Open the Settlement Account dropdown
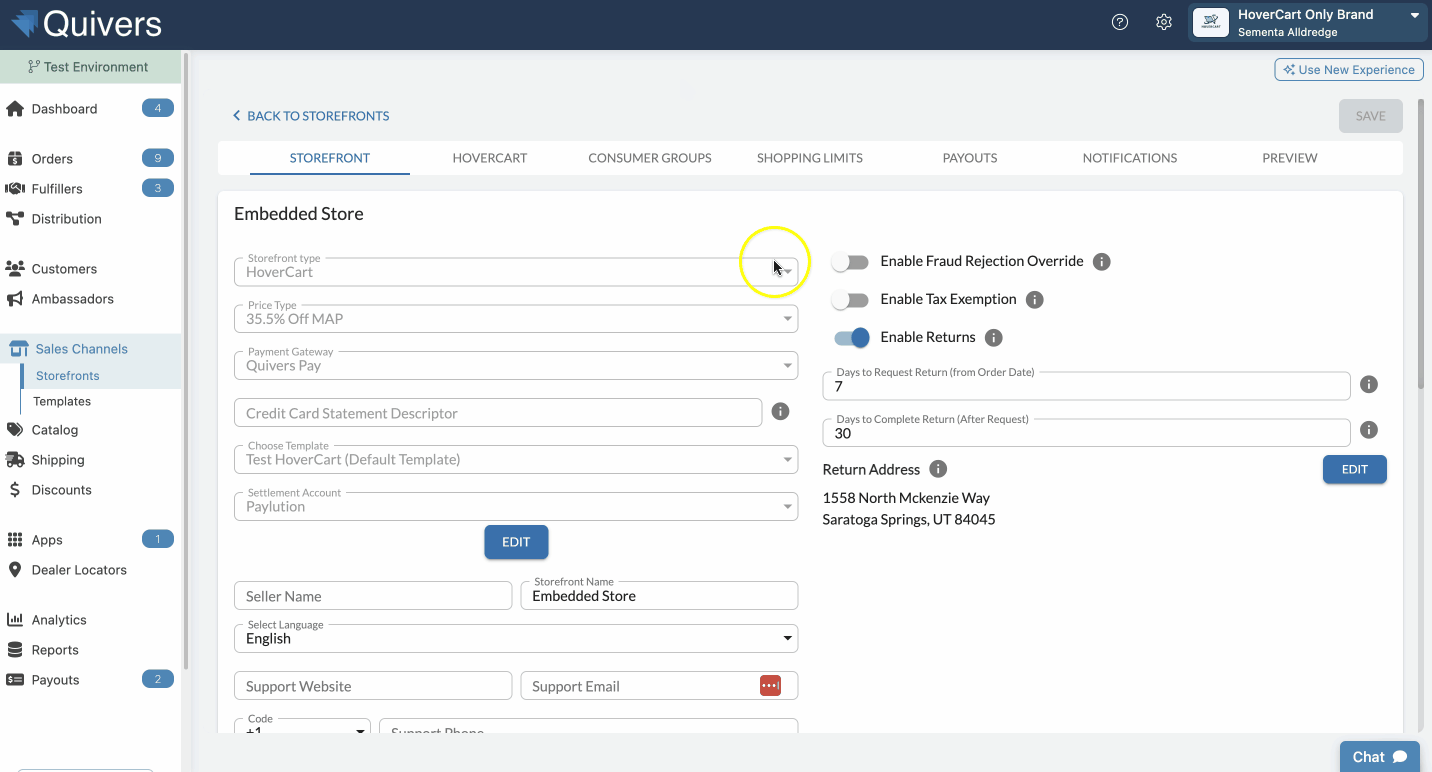Image resolution: width=1432 pixels, height=772 pixels. pos(516,506)
